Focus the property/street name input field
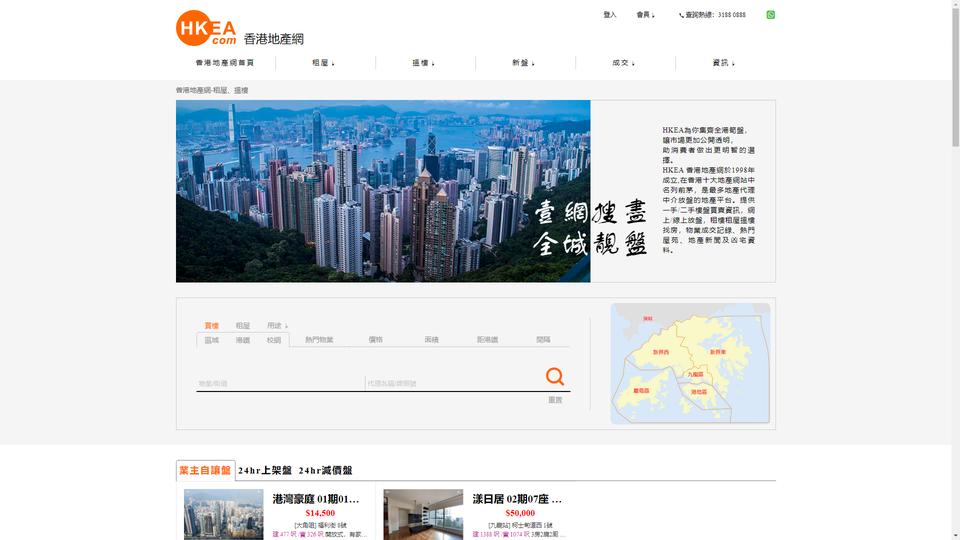Image resolution: width=960 pixels, height=540 pixels. point(280,383)
